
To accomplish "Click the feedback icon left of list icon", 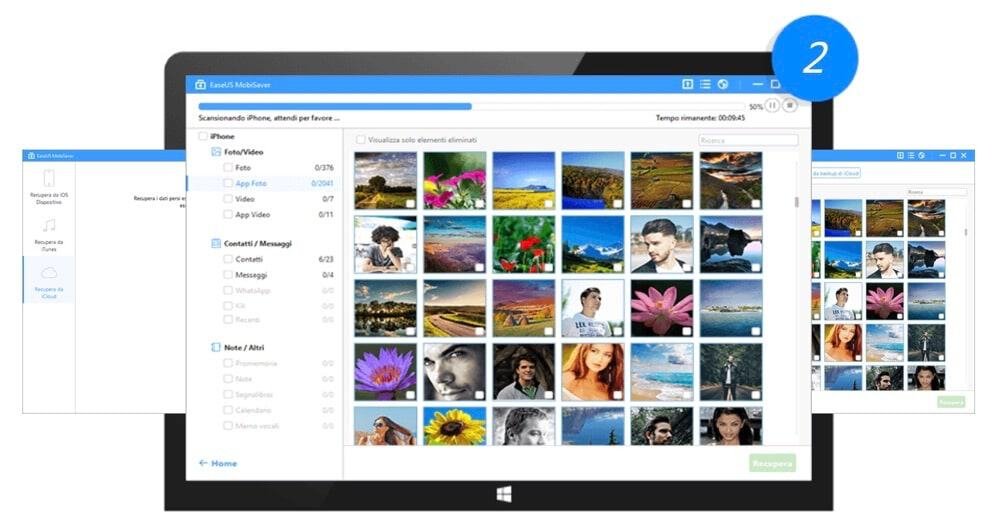I will [688, 85].
